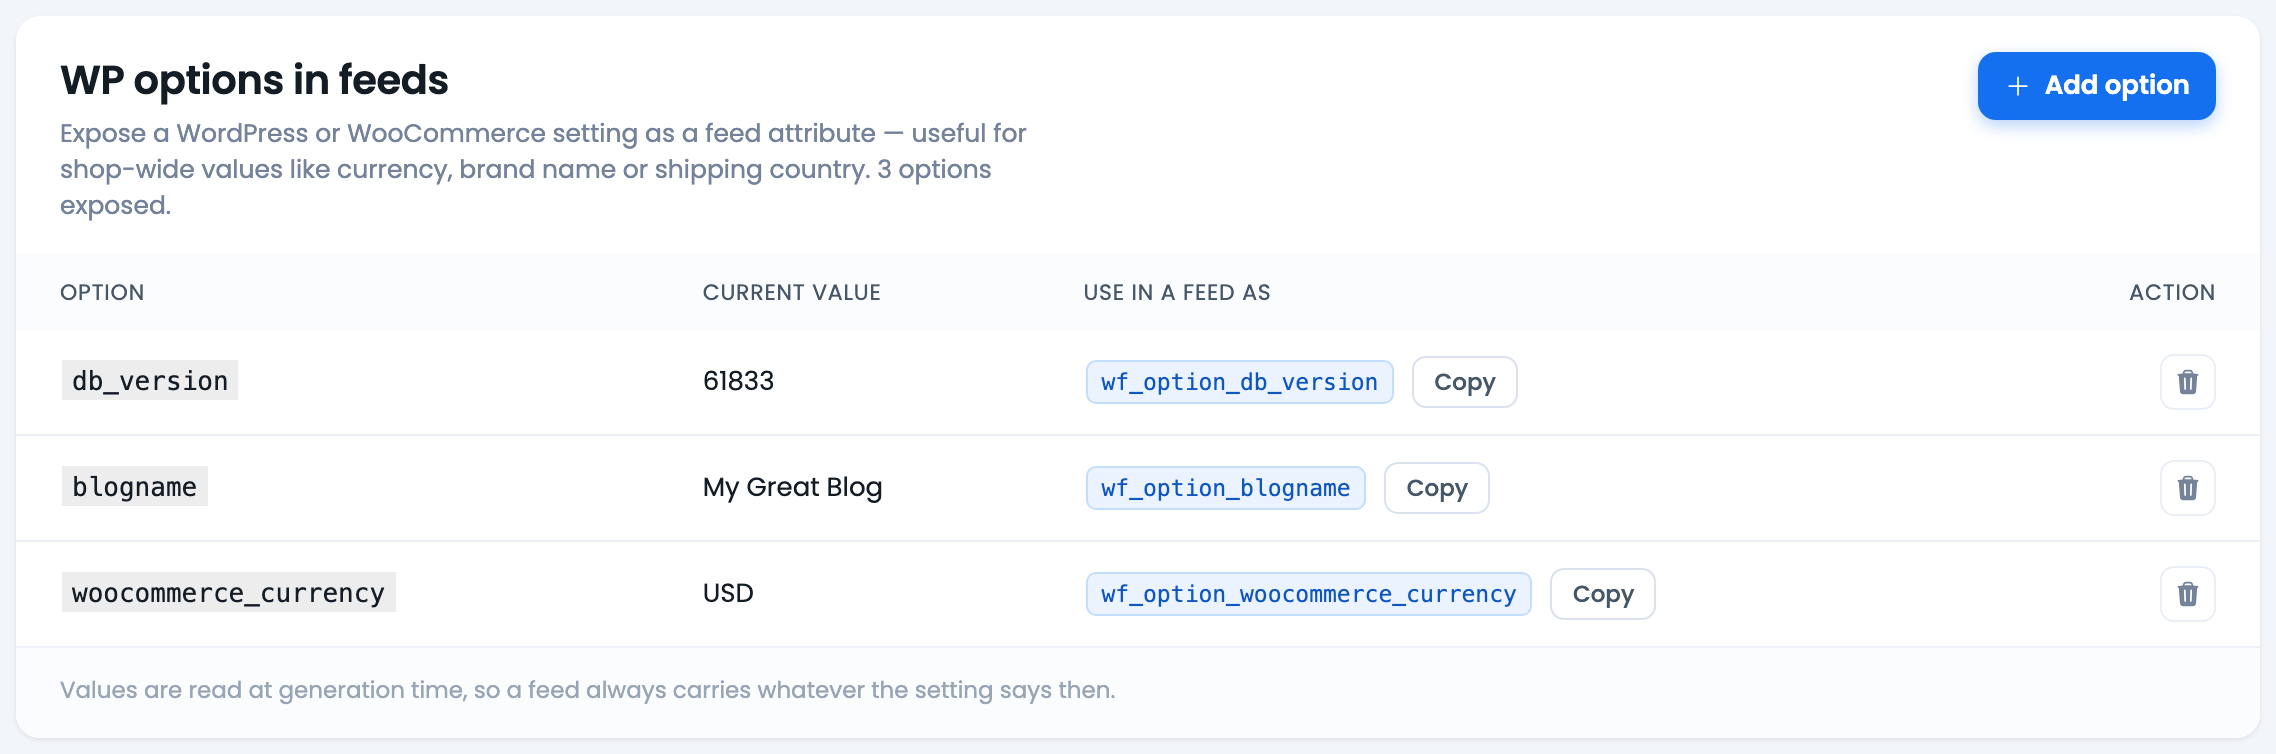Click the OPTION column header
This screenshot has width=2276, height=754.
pyautogui.click(x=102, y=292)
